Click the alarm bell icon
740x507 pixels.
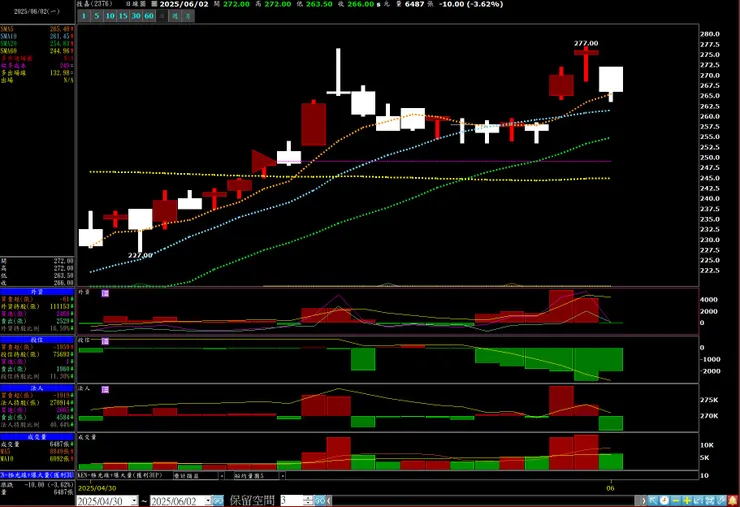tap(733, 500)
